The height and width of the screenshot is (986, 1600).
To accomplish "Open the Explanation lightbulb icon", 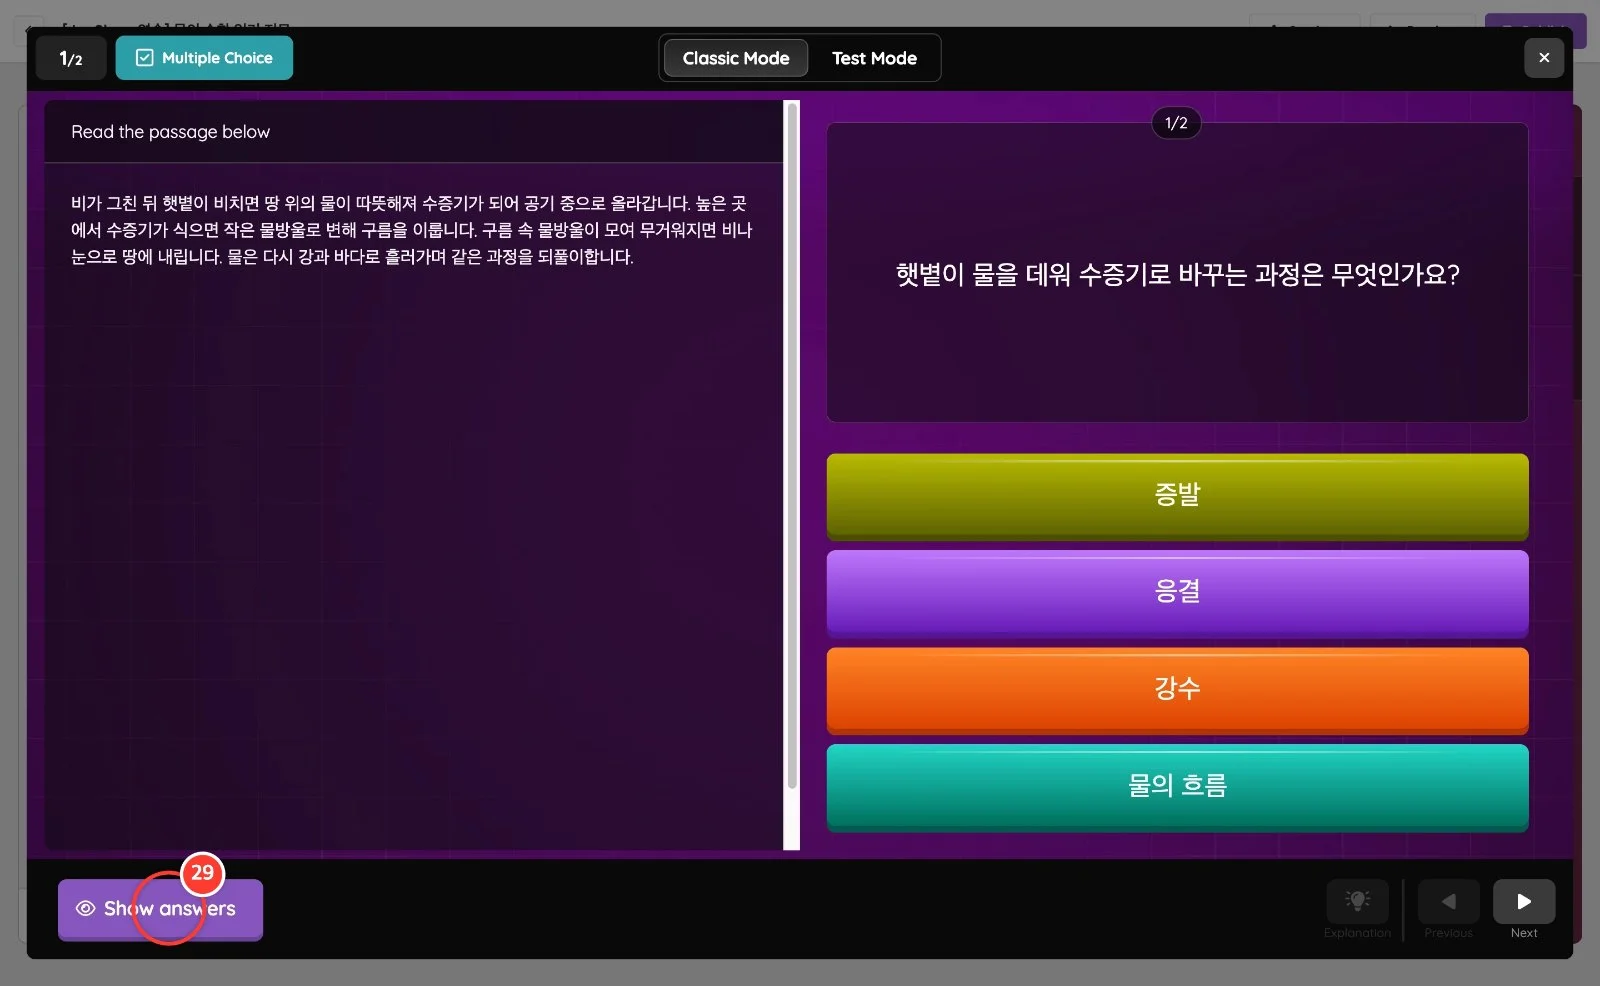I will (x=1357, y=902).
